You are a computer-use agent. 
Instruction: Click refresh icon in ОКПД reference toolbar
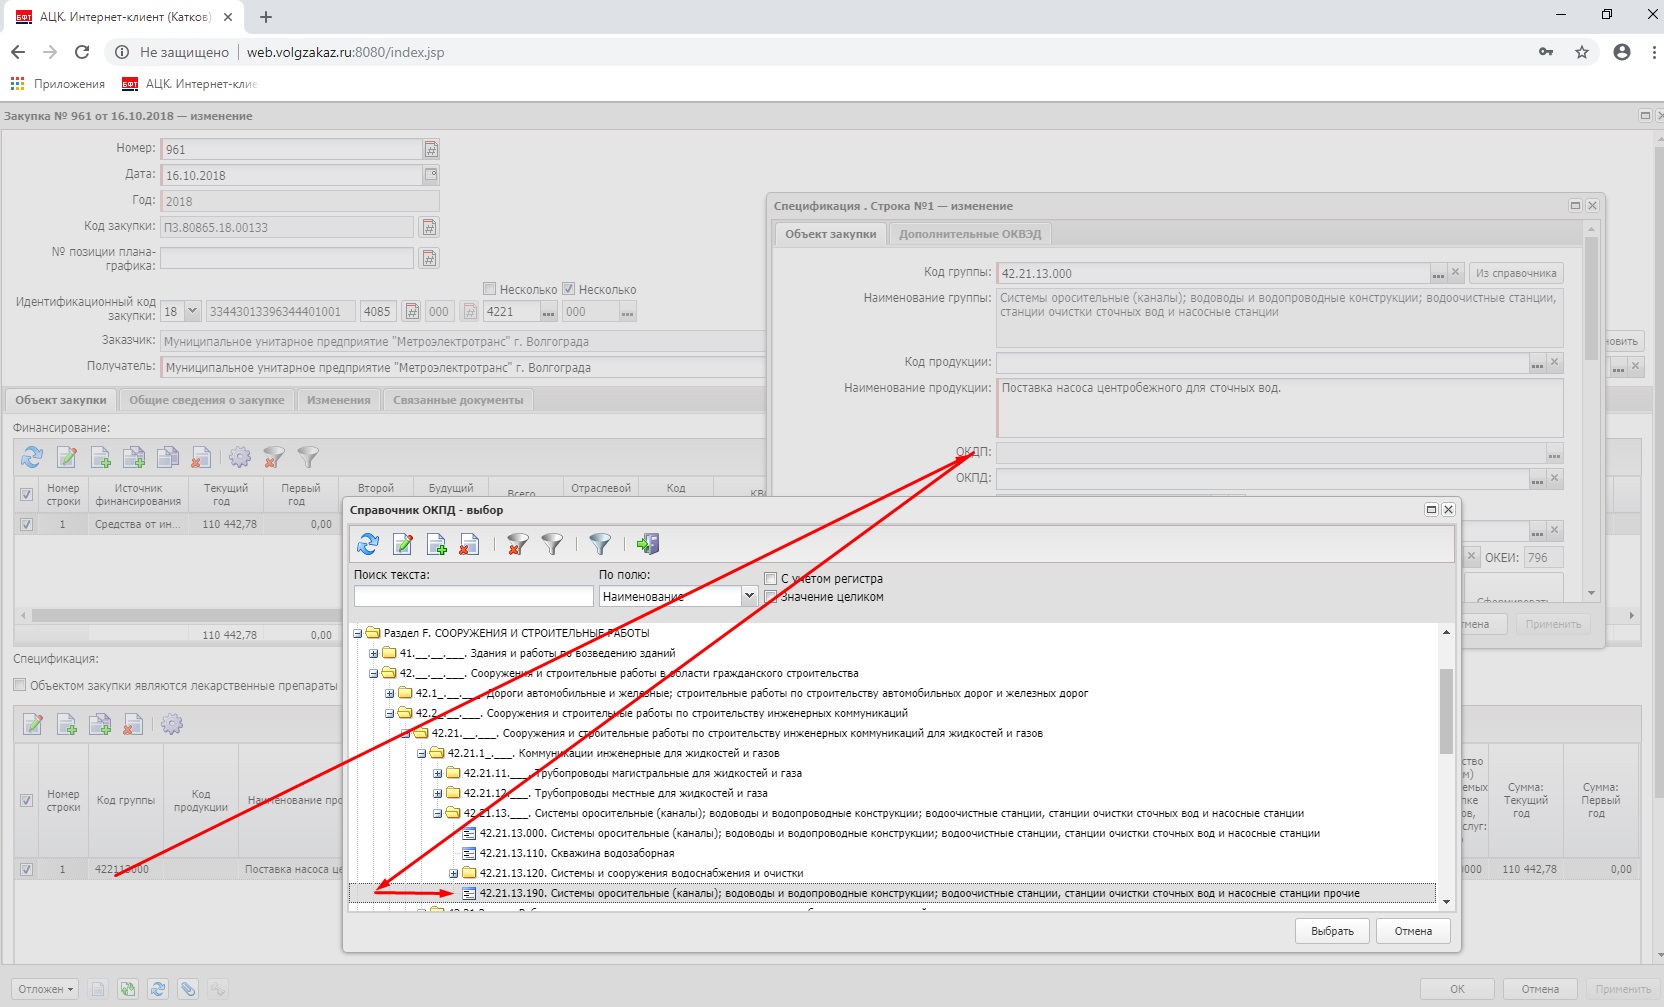click(x=368, y=544)
